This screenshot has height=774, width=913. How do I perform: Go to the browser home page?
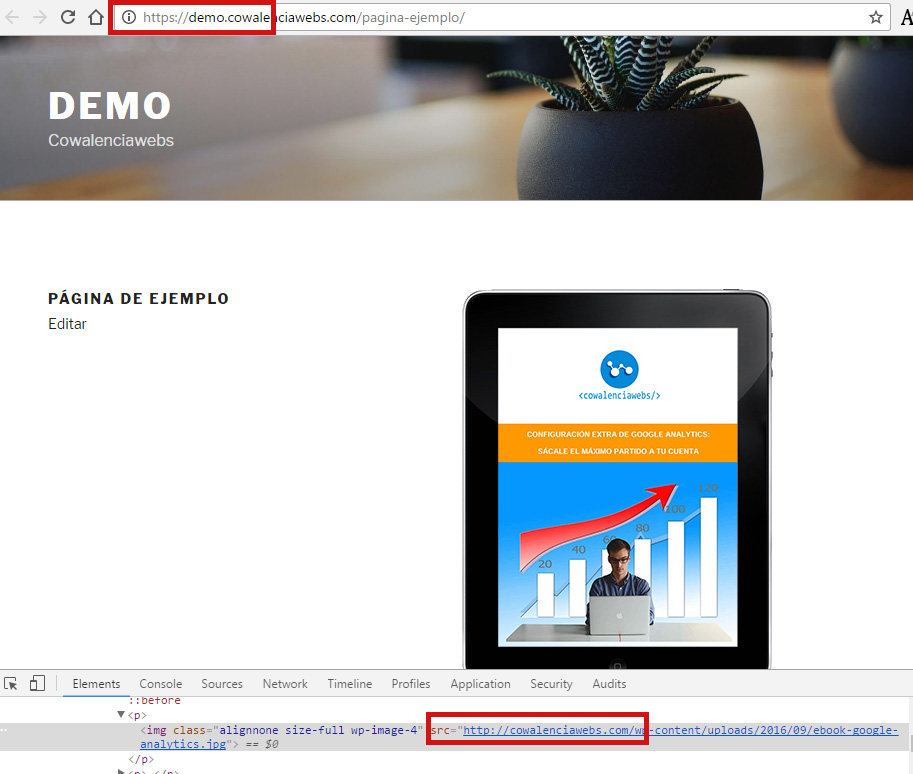[x=96, y=17]
